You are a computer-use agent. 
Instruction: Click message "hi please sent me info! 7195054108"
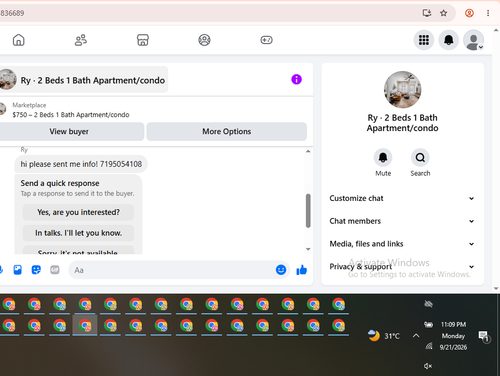pyautogui.click(x=81, y=164)
